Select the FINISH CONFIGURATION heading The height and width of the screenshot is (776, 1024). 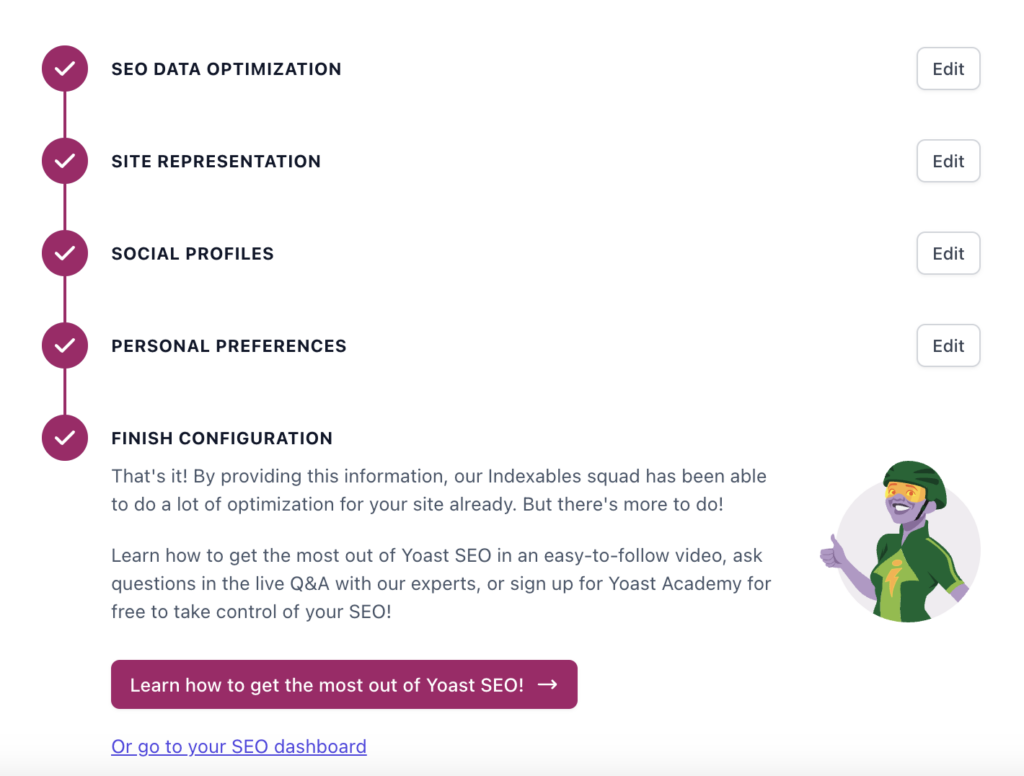click(x=222, y=438)
